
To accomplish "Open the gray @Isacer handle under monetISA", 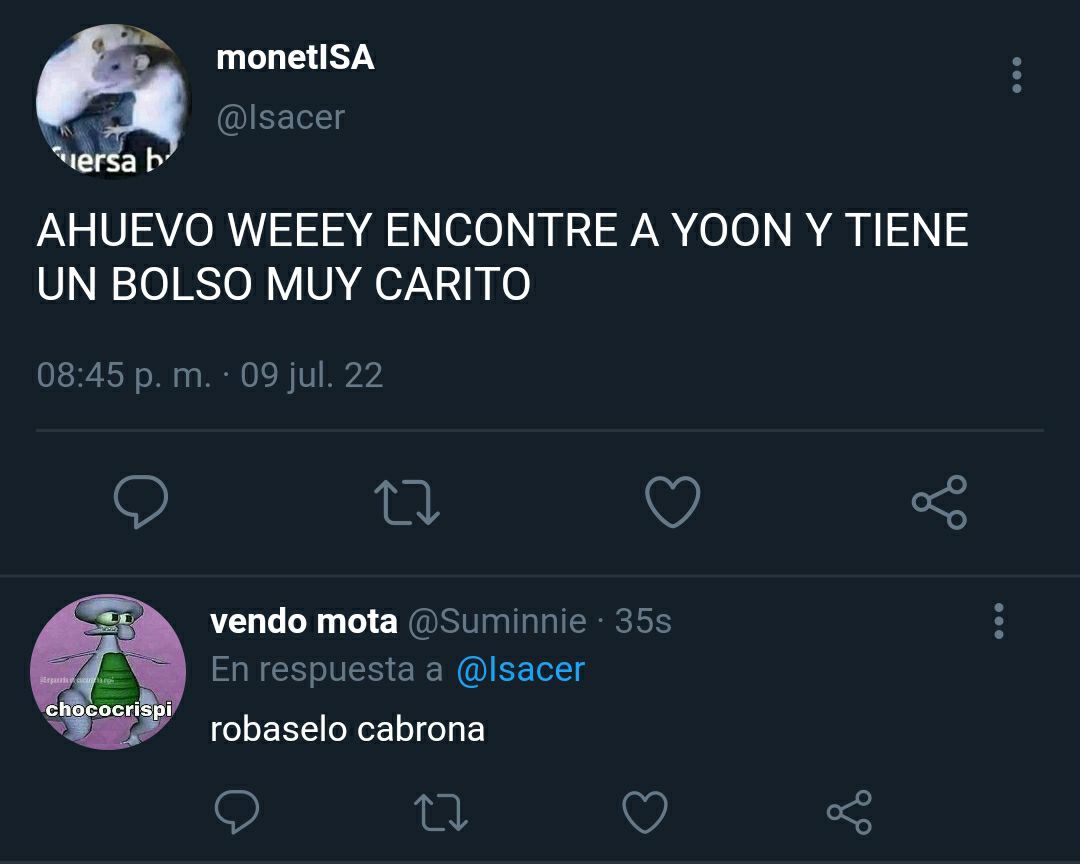I will click(x=280, y=118).
